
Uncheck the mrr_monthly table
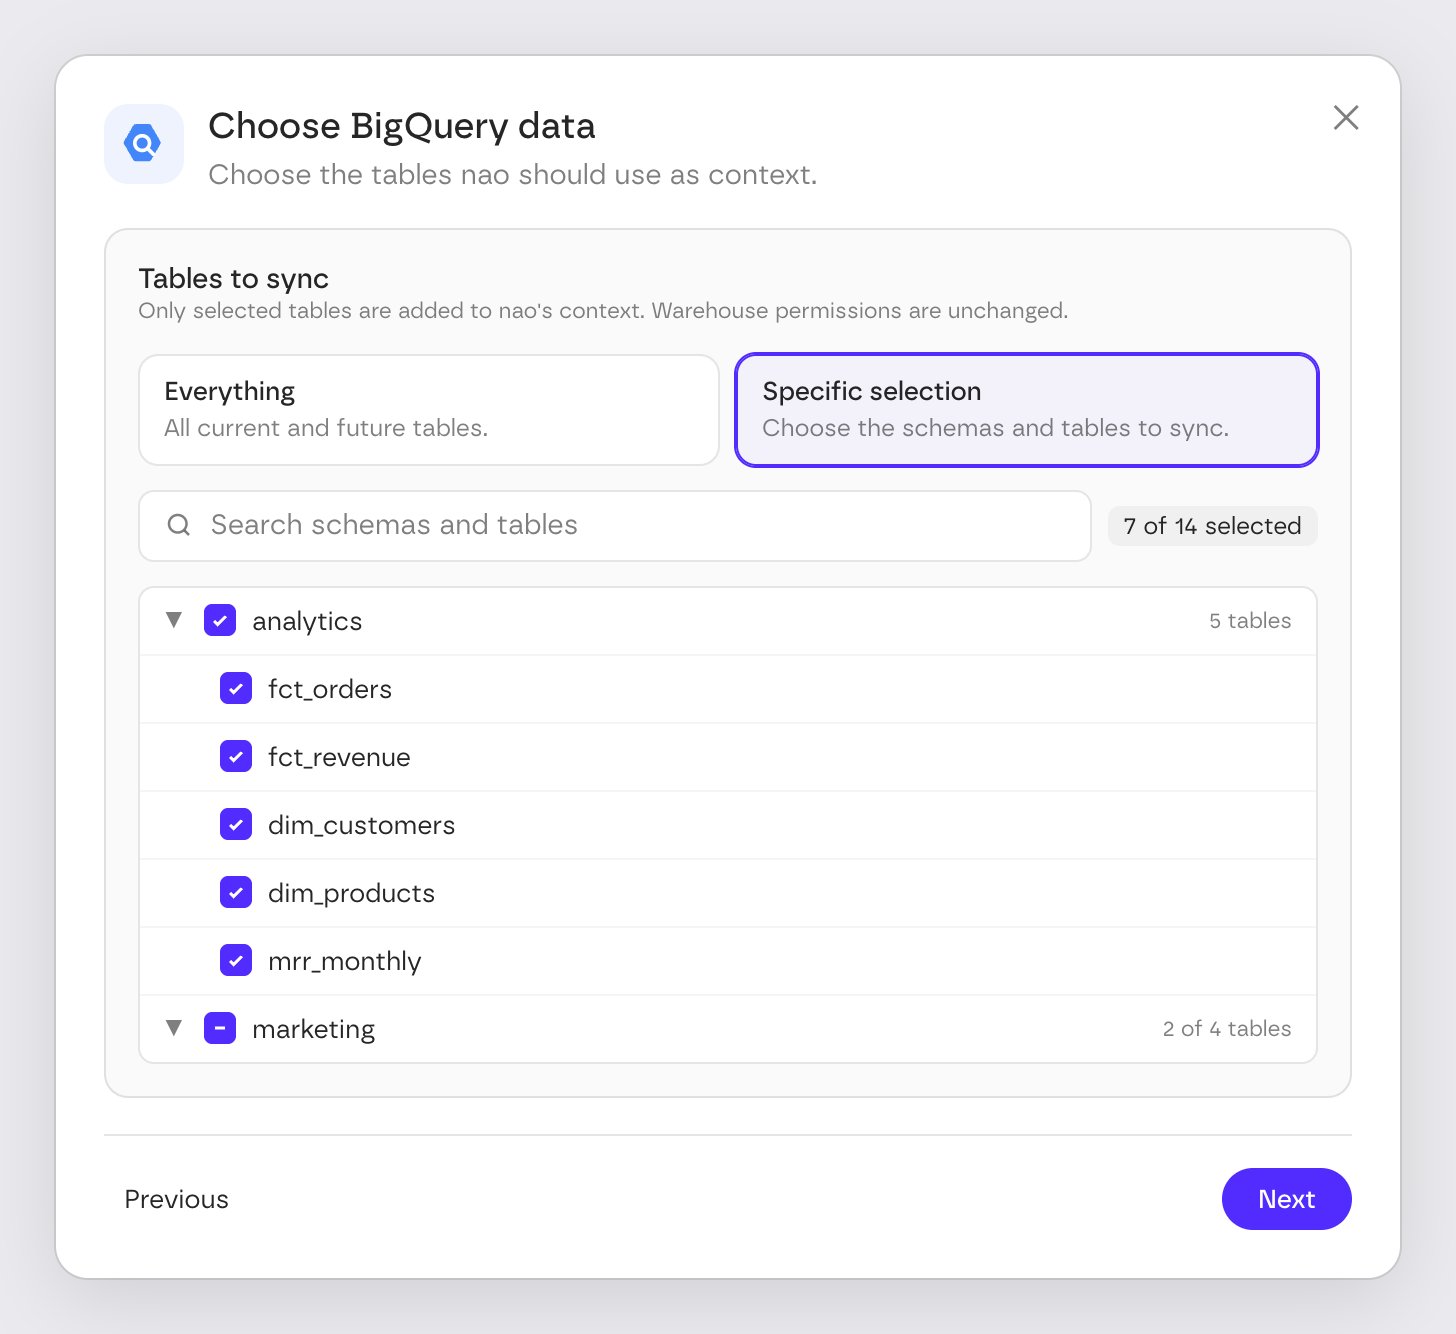pyautogui.click(x=236, y=961)
